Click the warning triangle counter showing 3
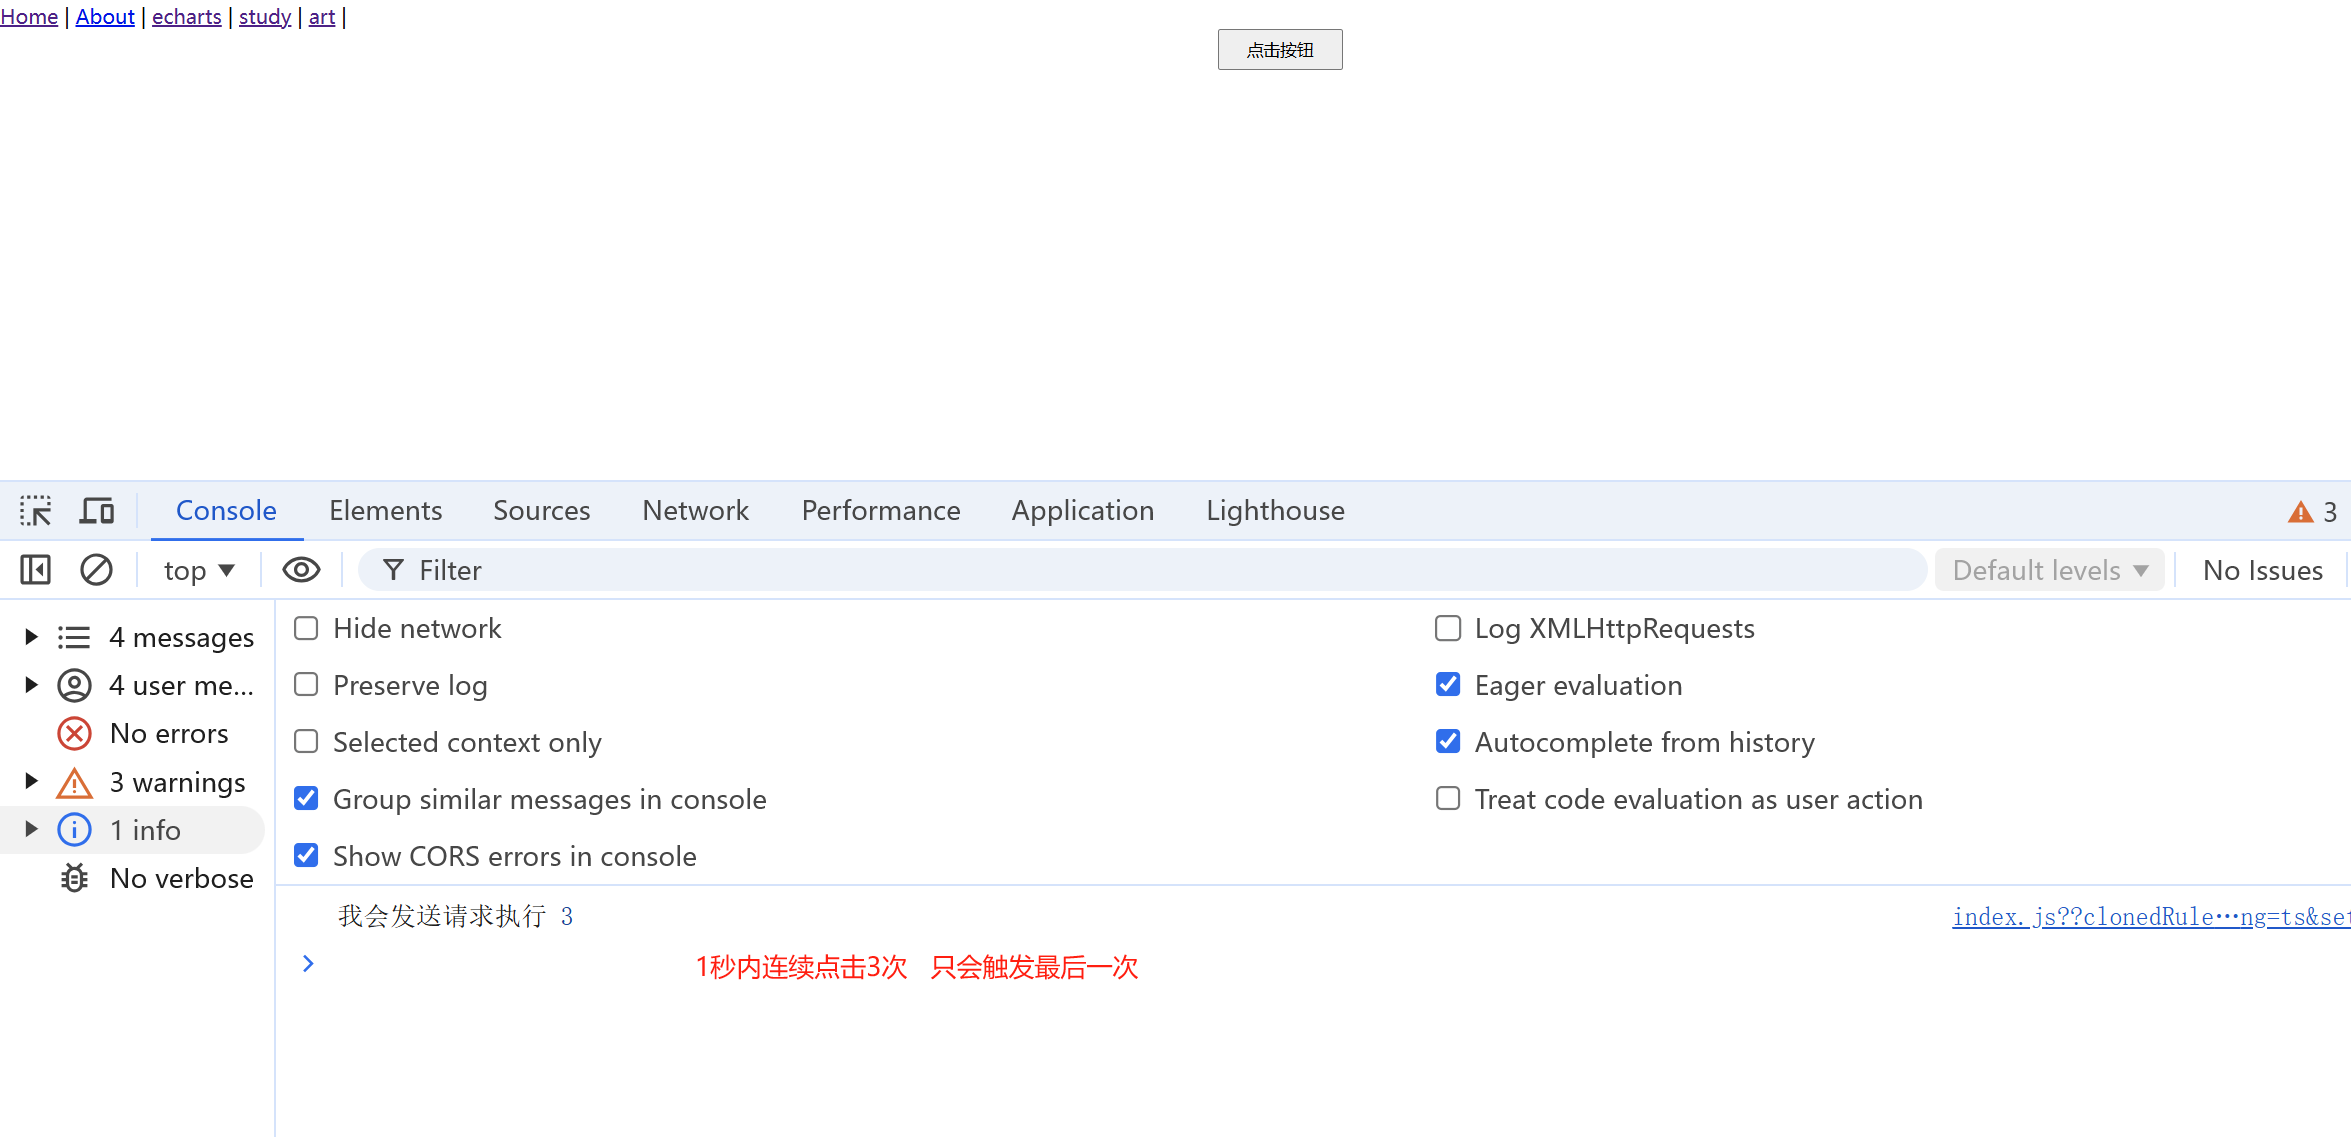The width and height of the screenshot is (2351, 1137). click(x=2311, y=512)
